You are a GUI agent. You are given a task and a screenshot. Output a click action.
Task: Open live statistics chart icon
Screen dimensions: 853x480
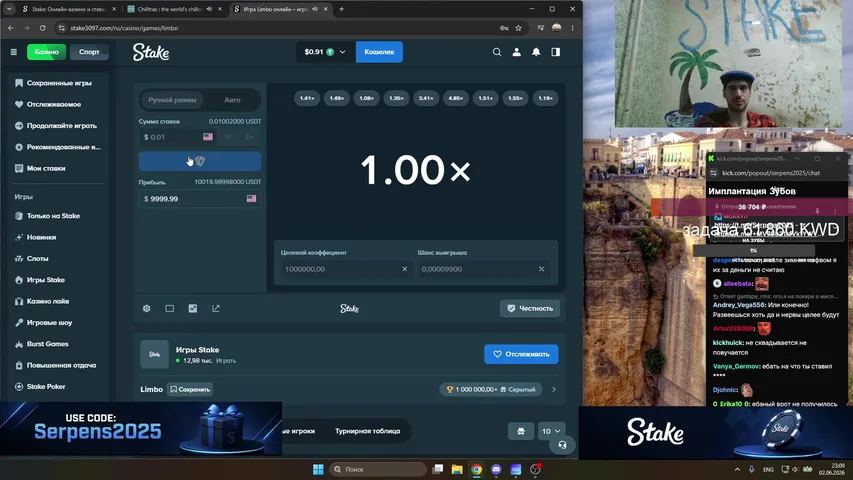click(193, 309)
